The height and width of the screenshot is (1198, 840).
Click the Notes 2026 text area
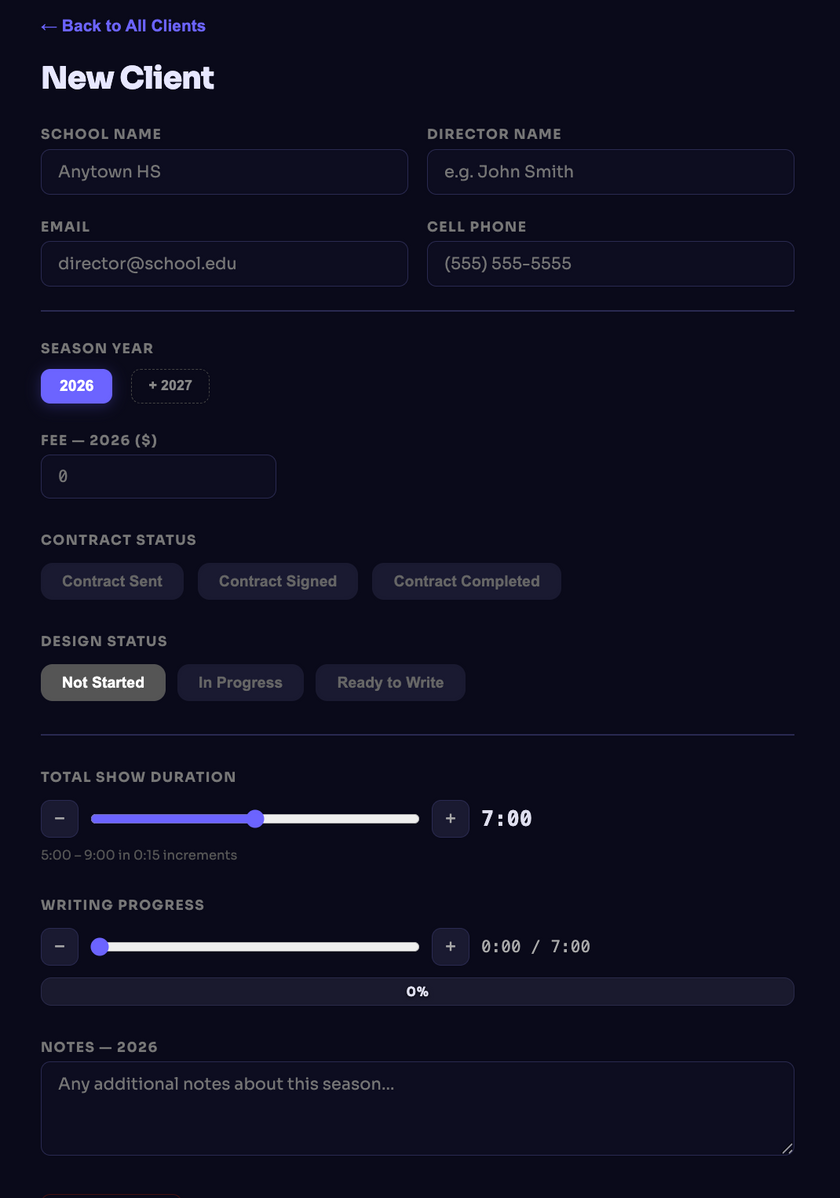(x=417, y=1108)
